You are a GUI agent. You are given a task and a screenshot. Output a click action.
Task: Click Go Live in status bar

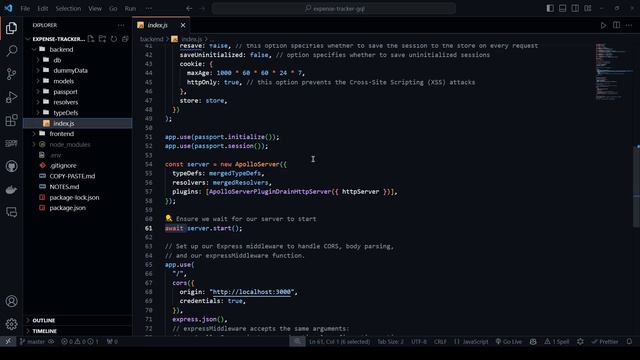[509, 342]
